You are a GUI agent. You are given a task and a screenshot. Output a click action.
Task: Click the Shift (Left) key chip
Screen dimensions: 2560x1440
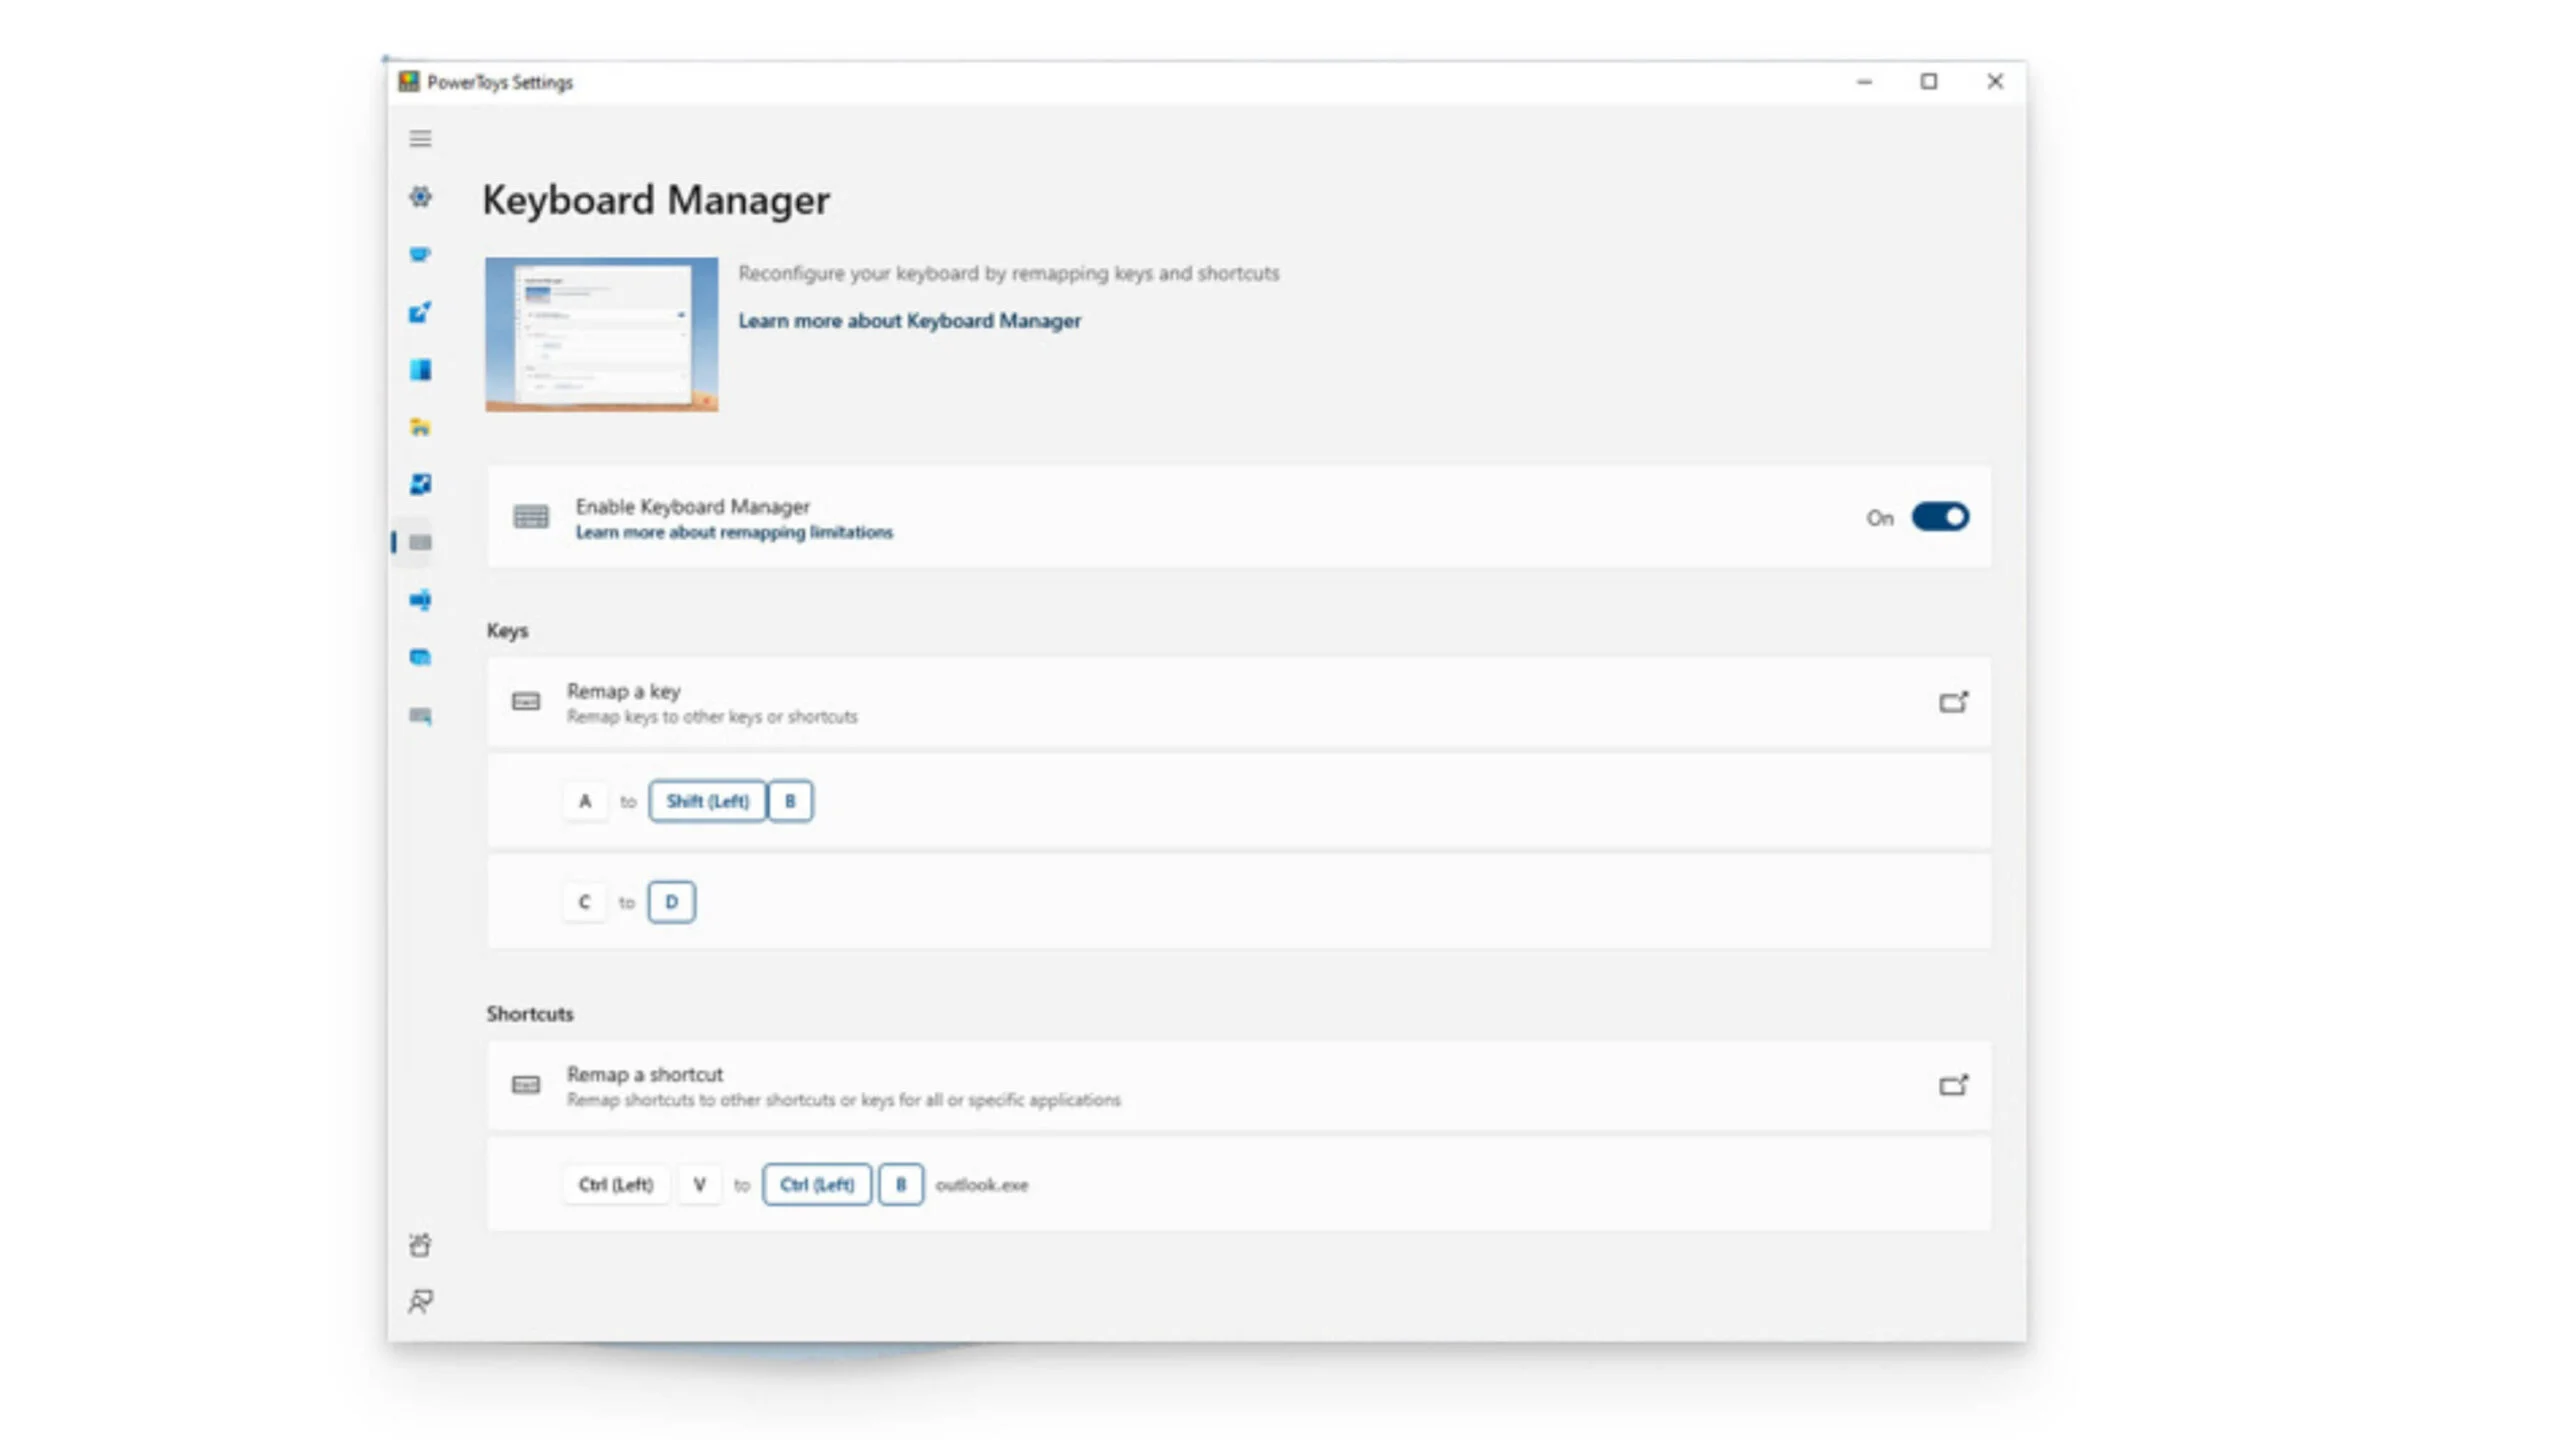[707, 801]
